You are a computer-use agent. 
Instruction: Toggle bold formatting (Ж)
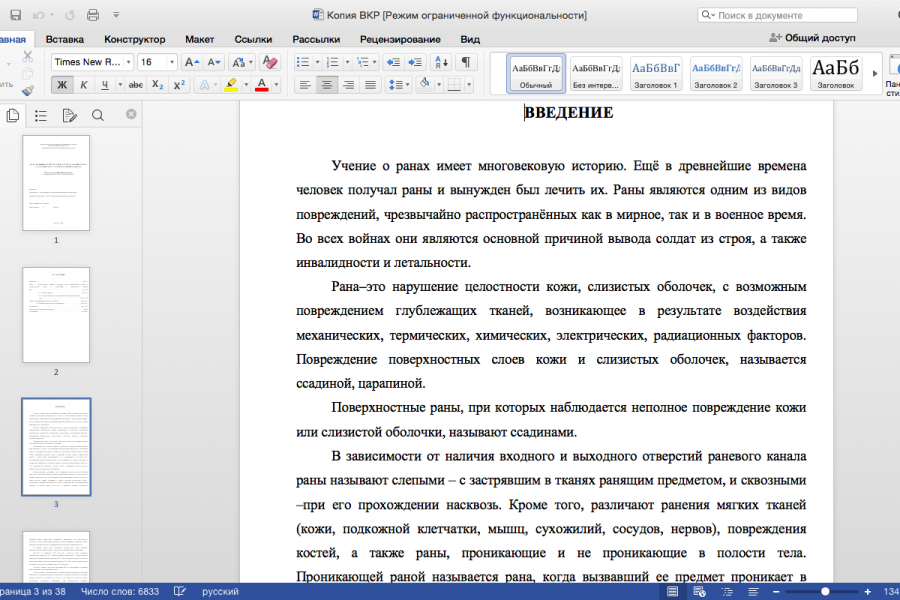[x=62, y=85]
